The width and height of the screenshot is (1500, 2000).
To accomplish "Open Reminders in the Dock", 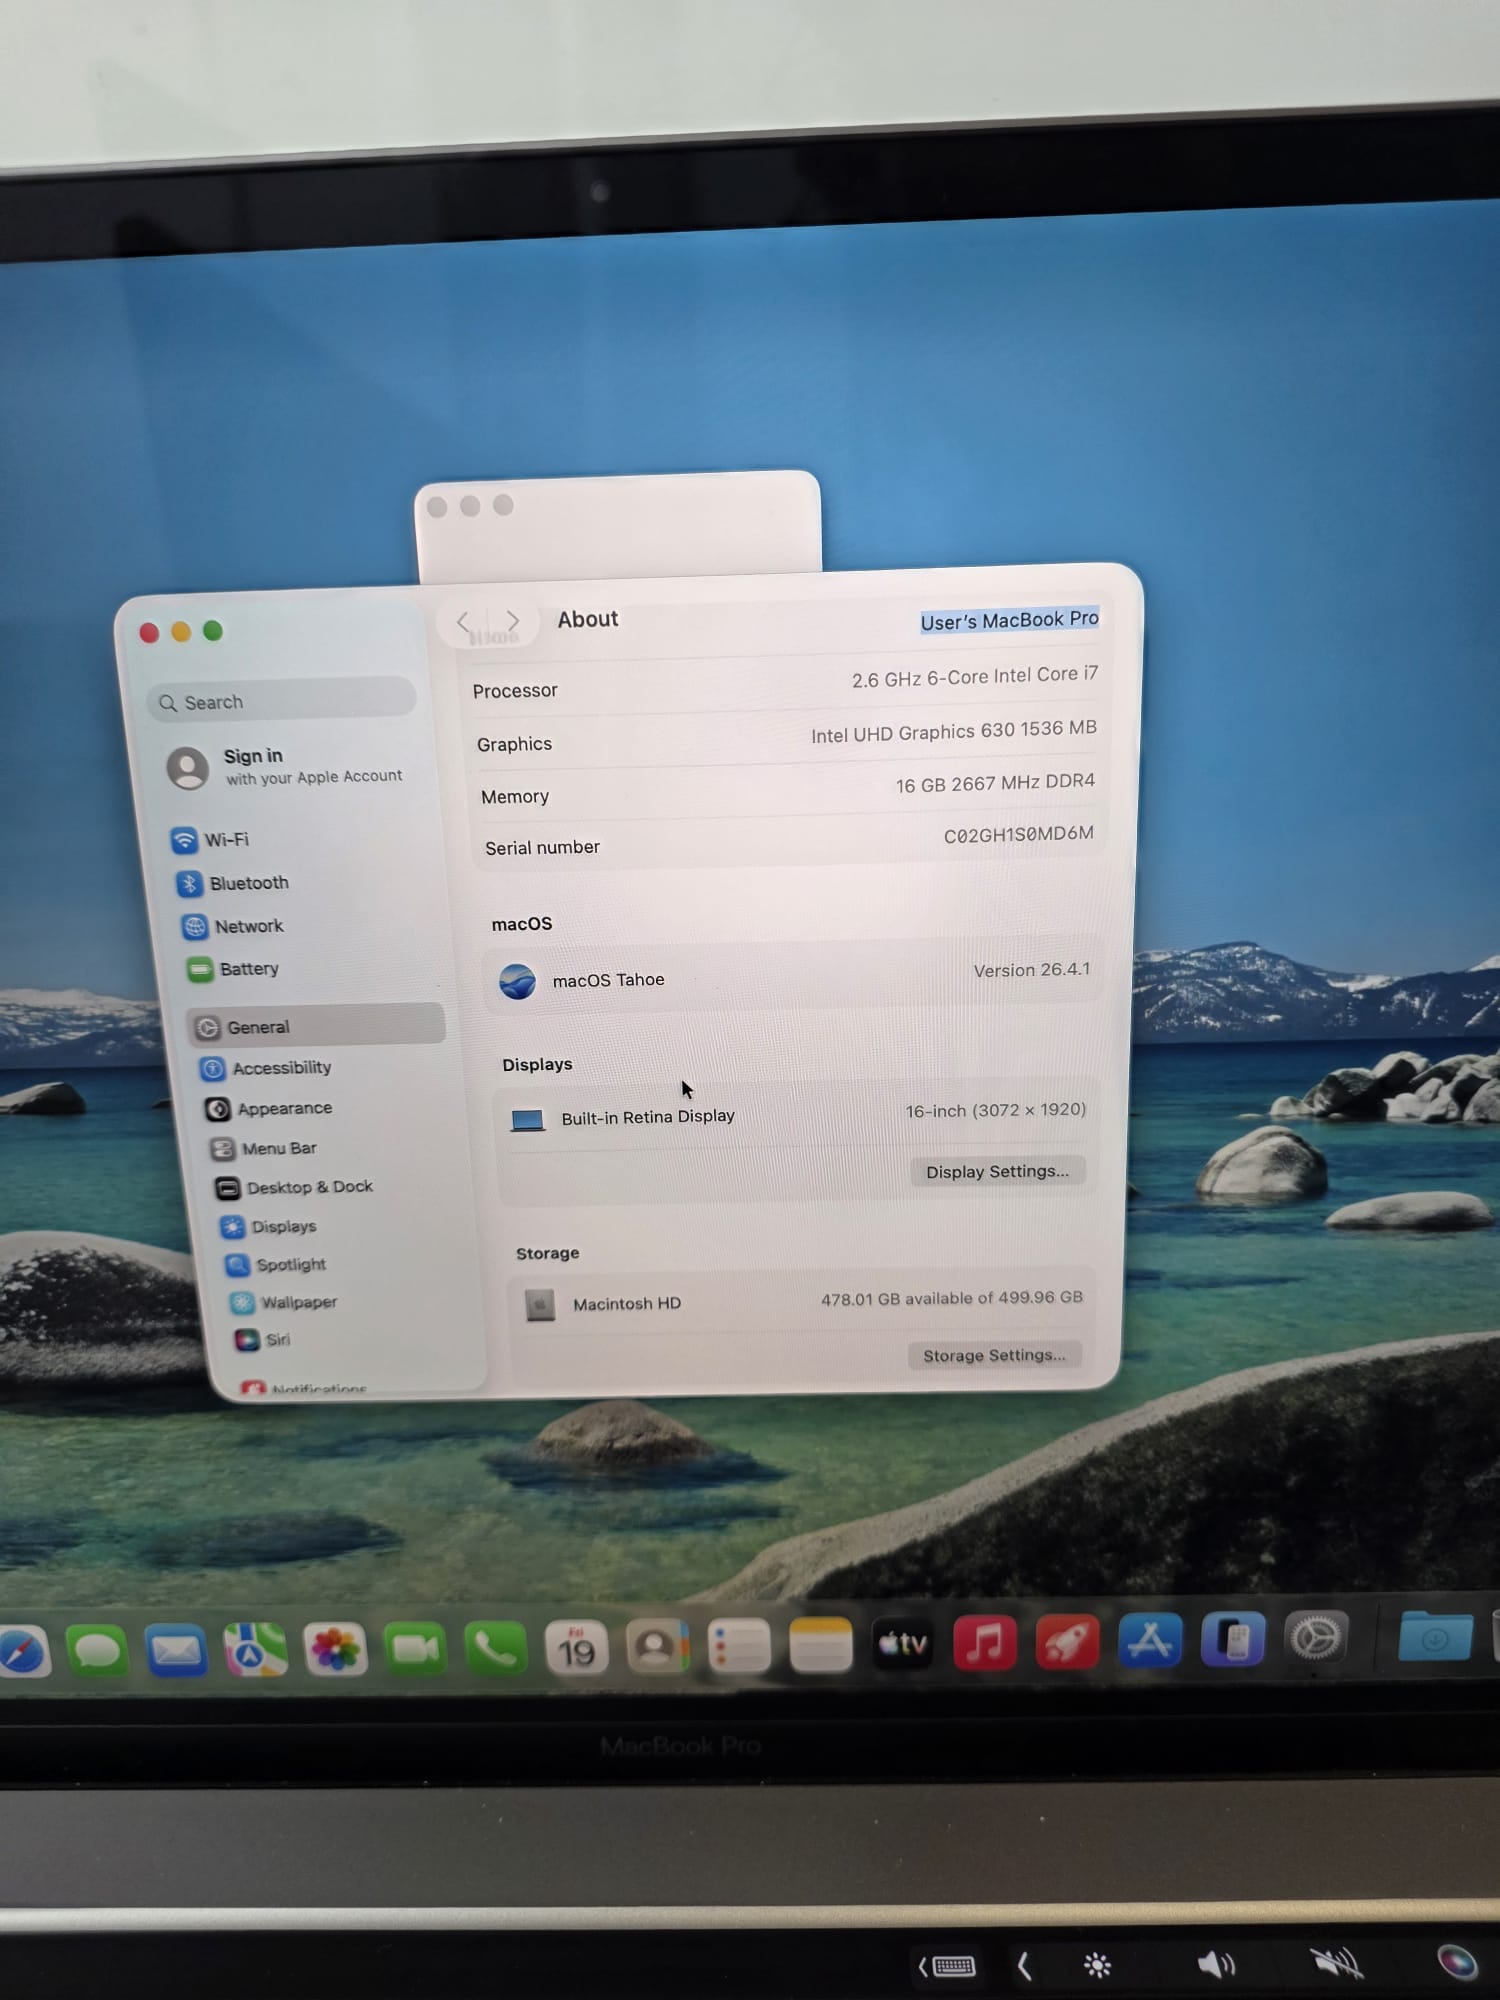I will point(739,1645).
